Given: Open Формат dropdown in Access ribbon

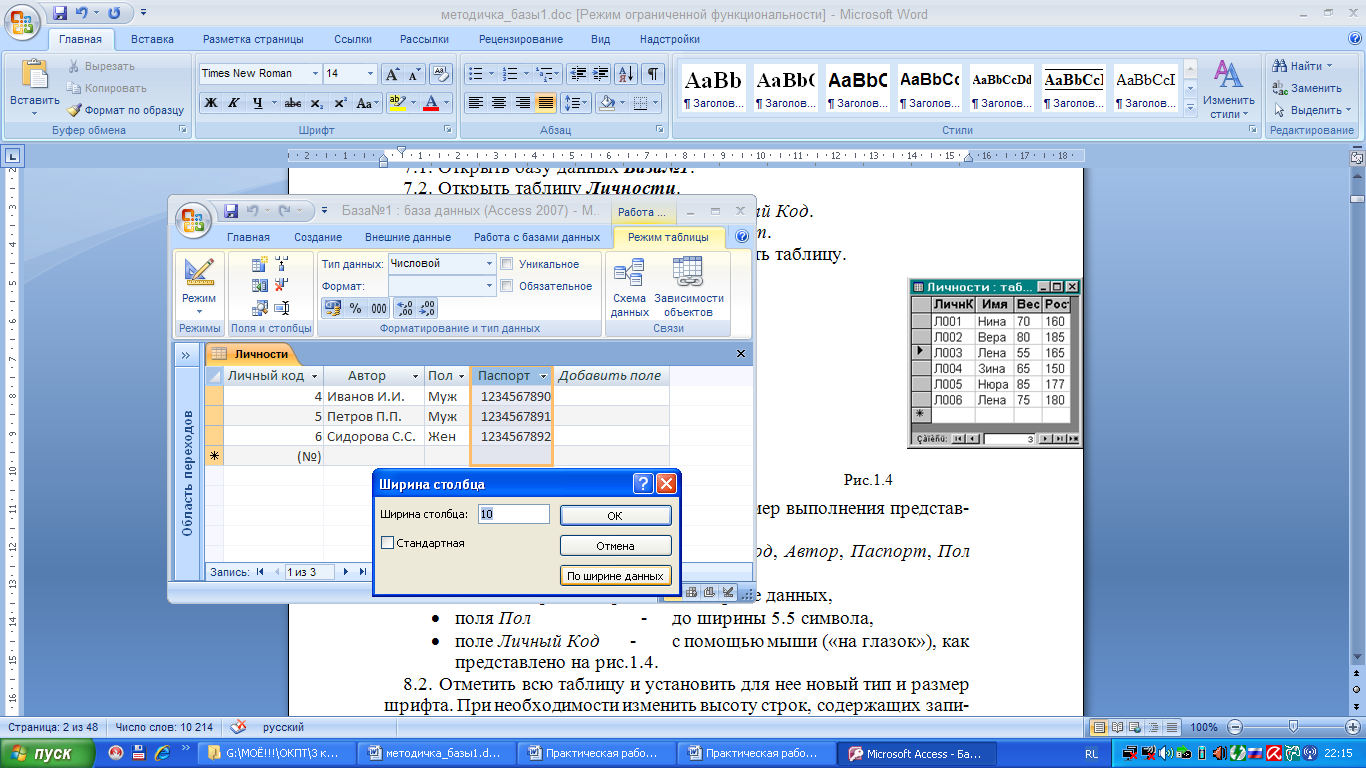Looking at the screenshot, I should [x=490, y=286].
